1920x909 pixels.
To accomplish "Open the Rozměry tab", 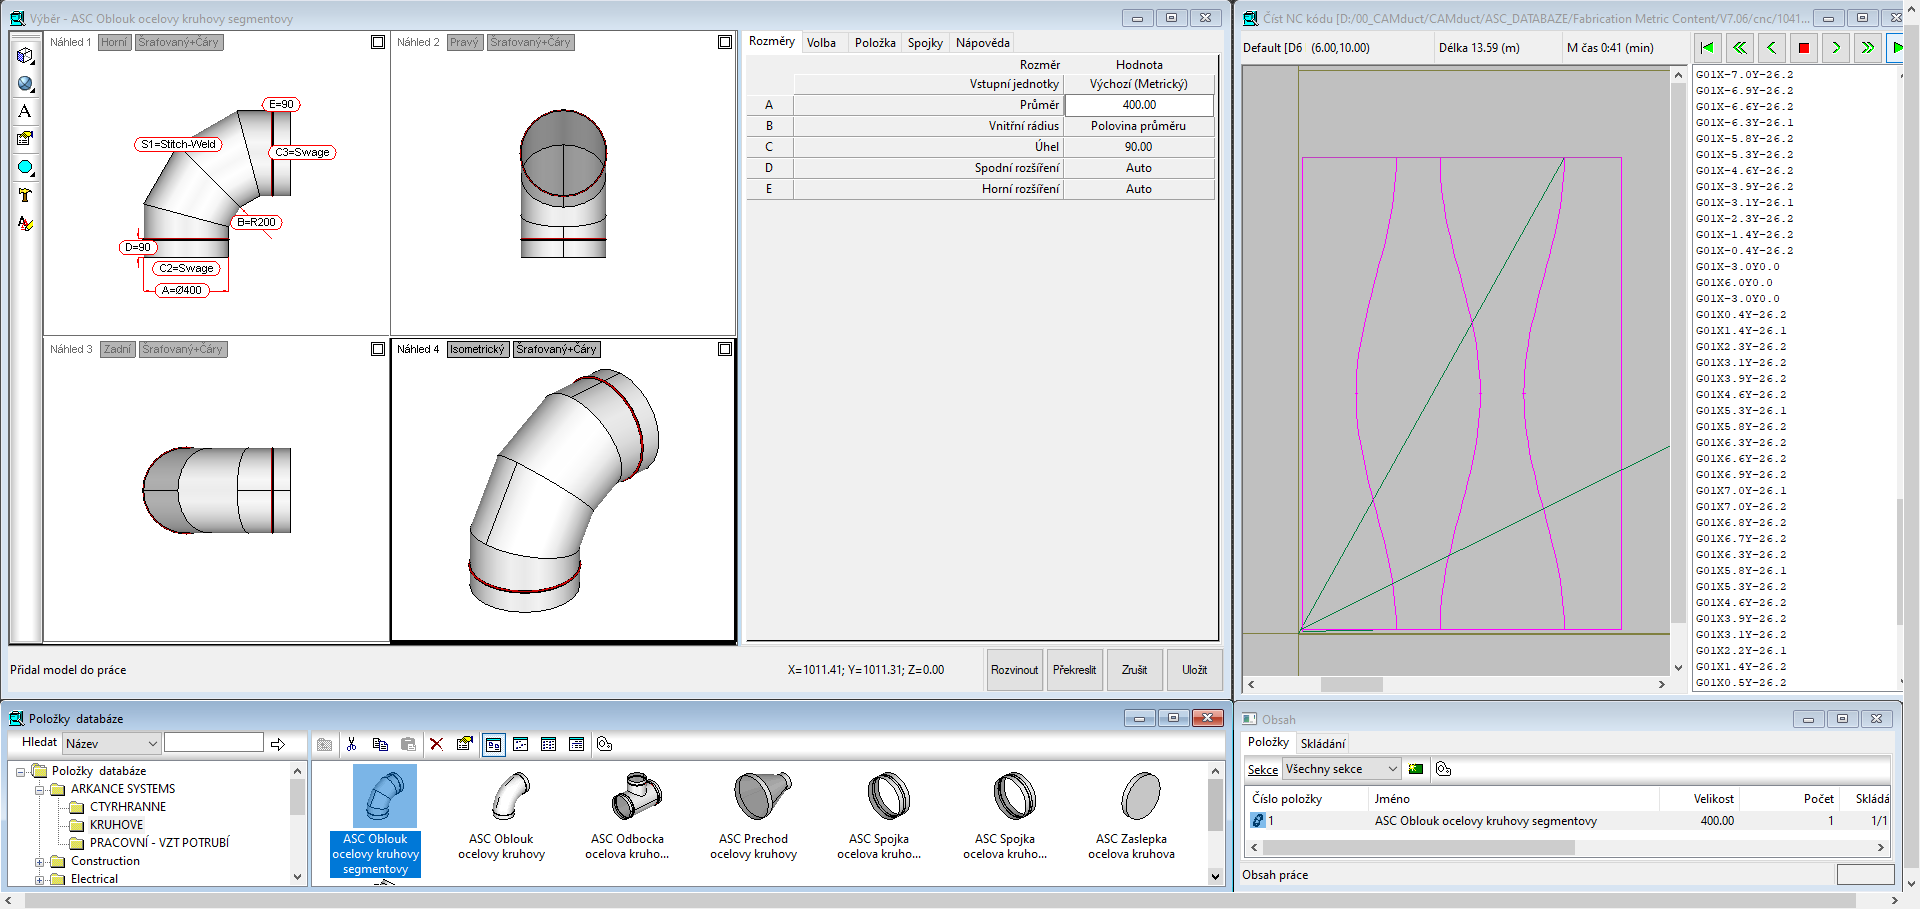I will point(771,41).
